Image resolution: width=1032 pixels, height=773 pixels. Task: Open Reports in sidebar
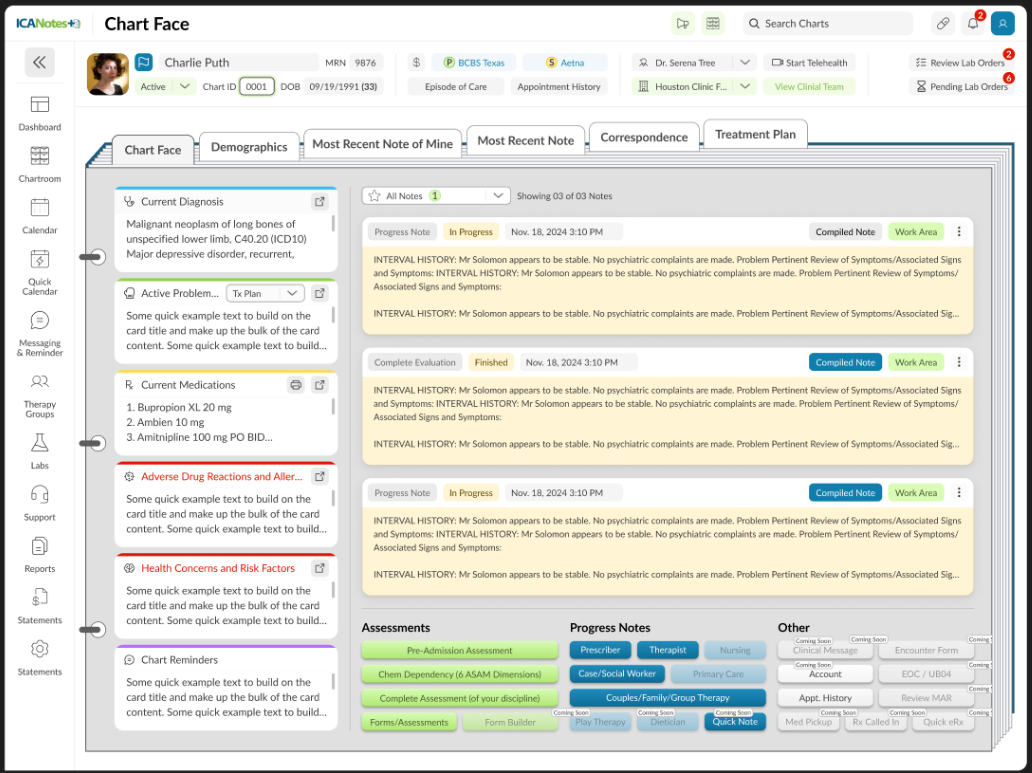(39, 554)
